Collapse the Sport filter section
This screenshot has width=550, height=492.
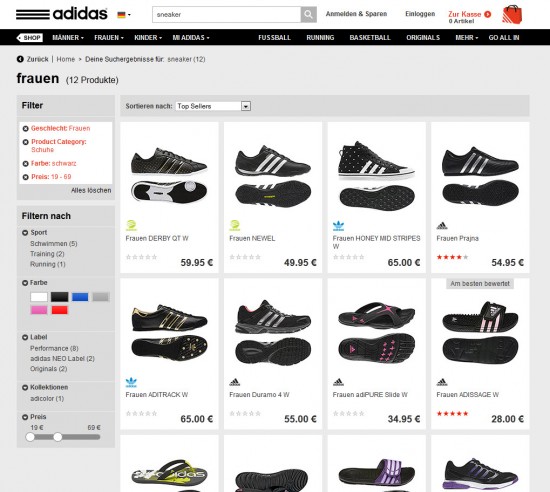pyautogui.click(x=25, y=232)
